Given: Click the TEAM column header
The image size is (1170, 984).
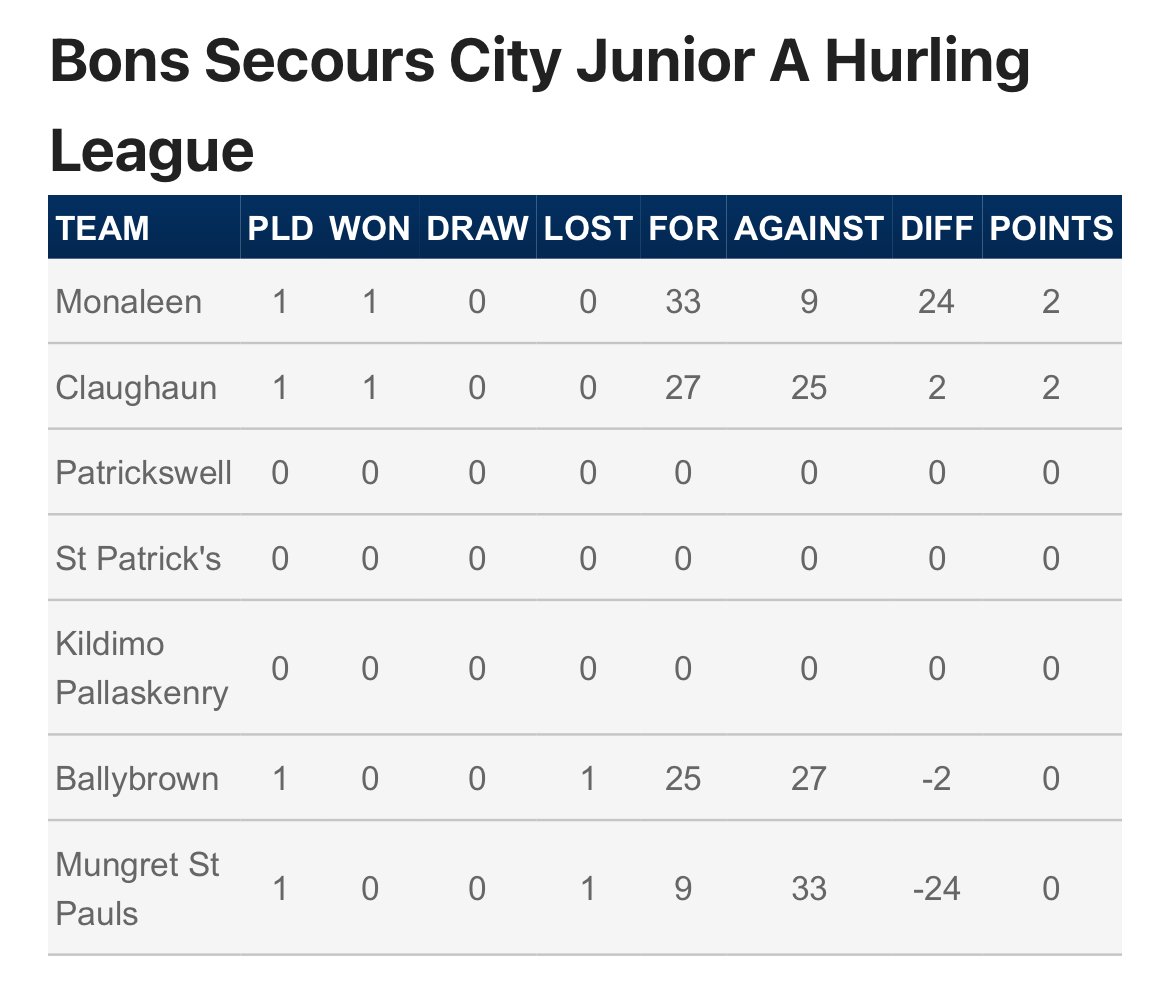Looking at the screenshot, I should (x=102, y=228).
